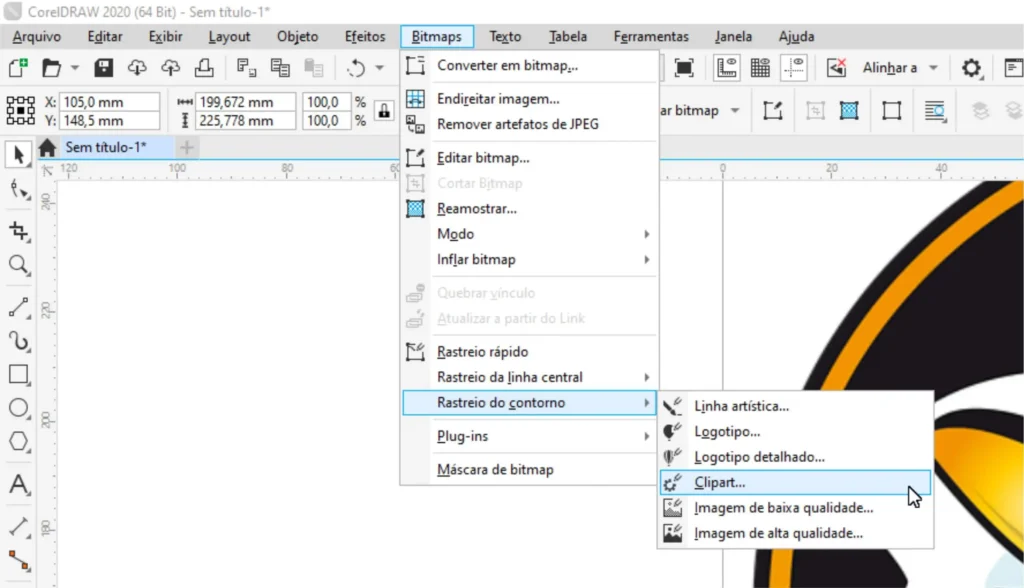Choose Reamostrar... entry

point(529,208)
